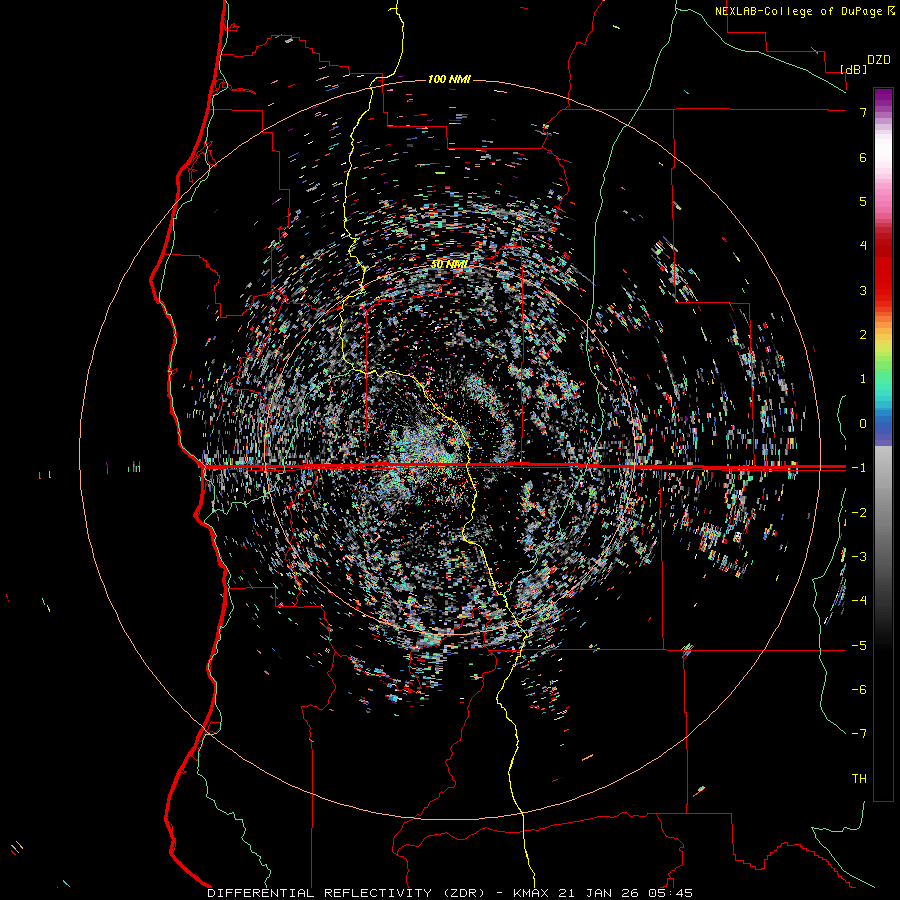The image size is (900, 900).
Task: Click the -5 value on color scale
Action: (859, 646)
